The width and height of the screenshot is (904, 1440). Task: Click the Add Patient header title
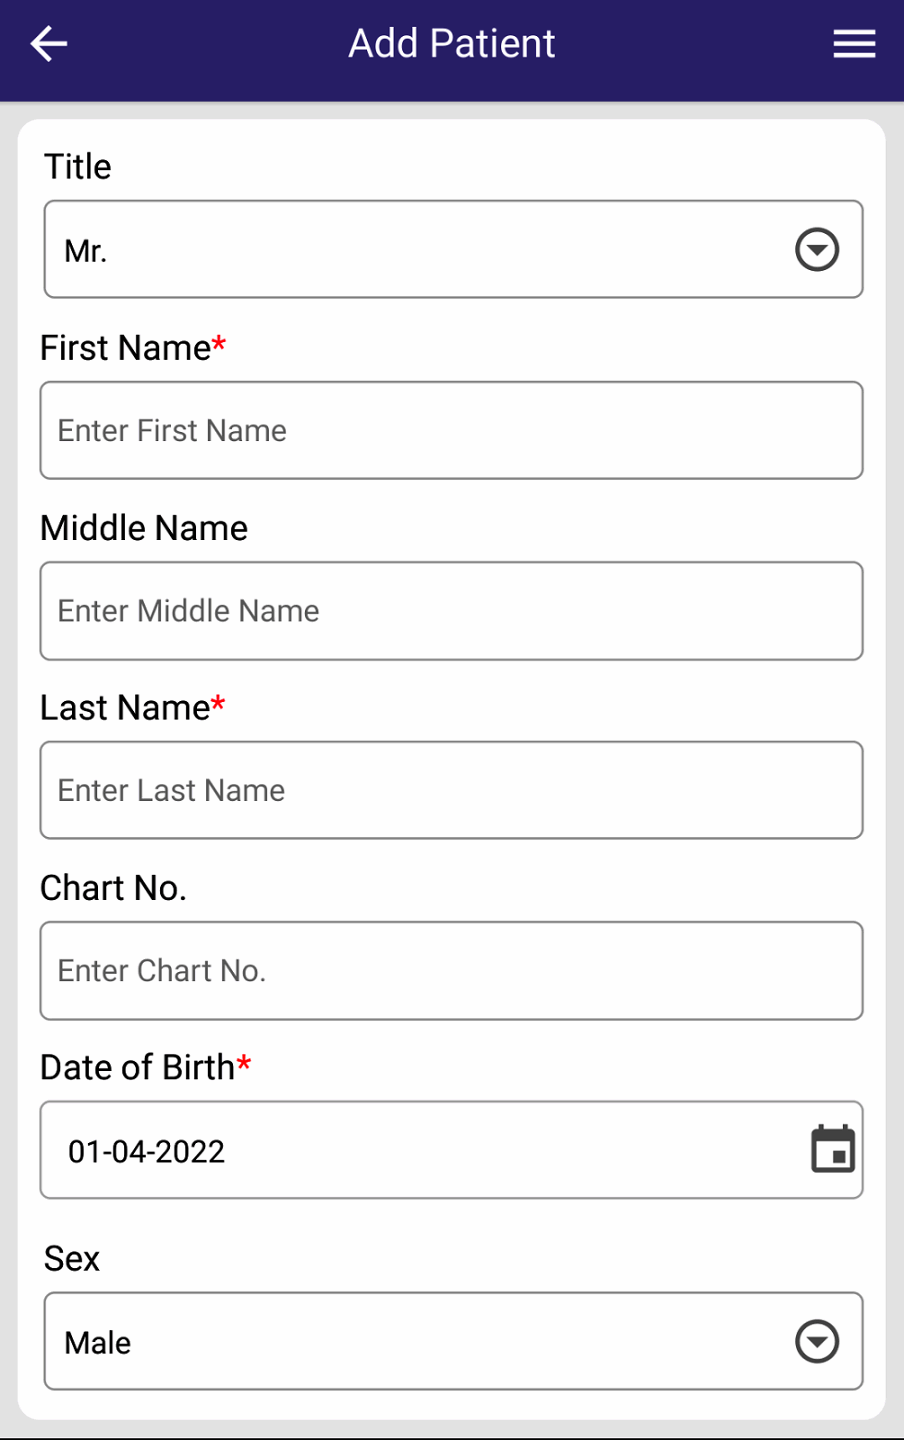452,44
